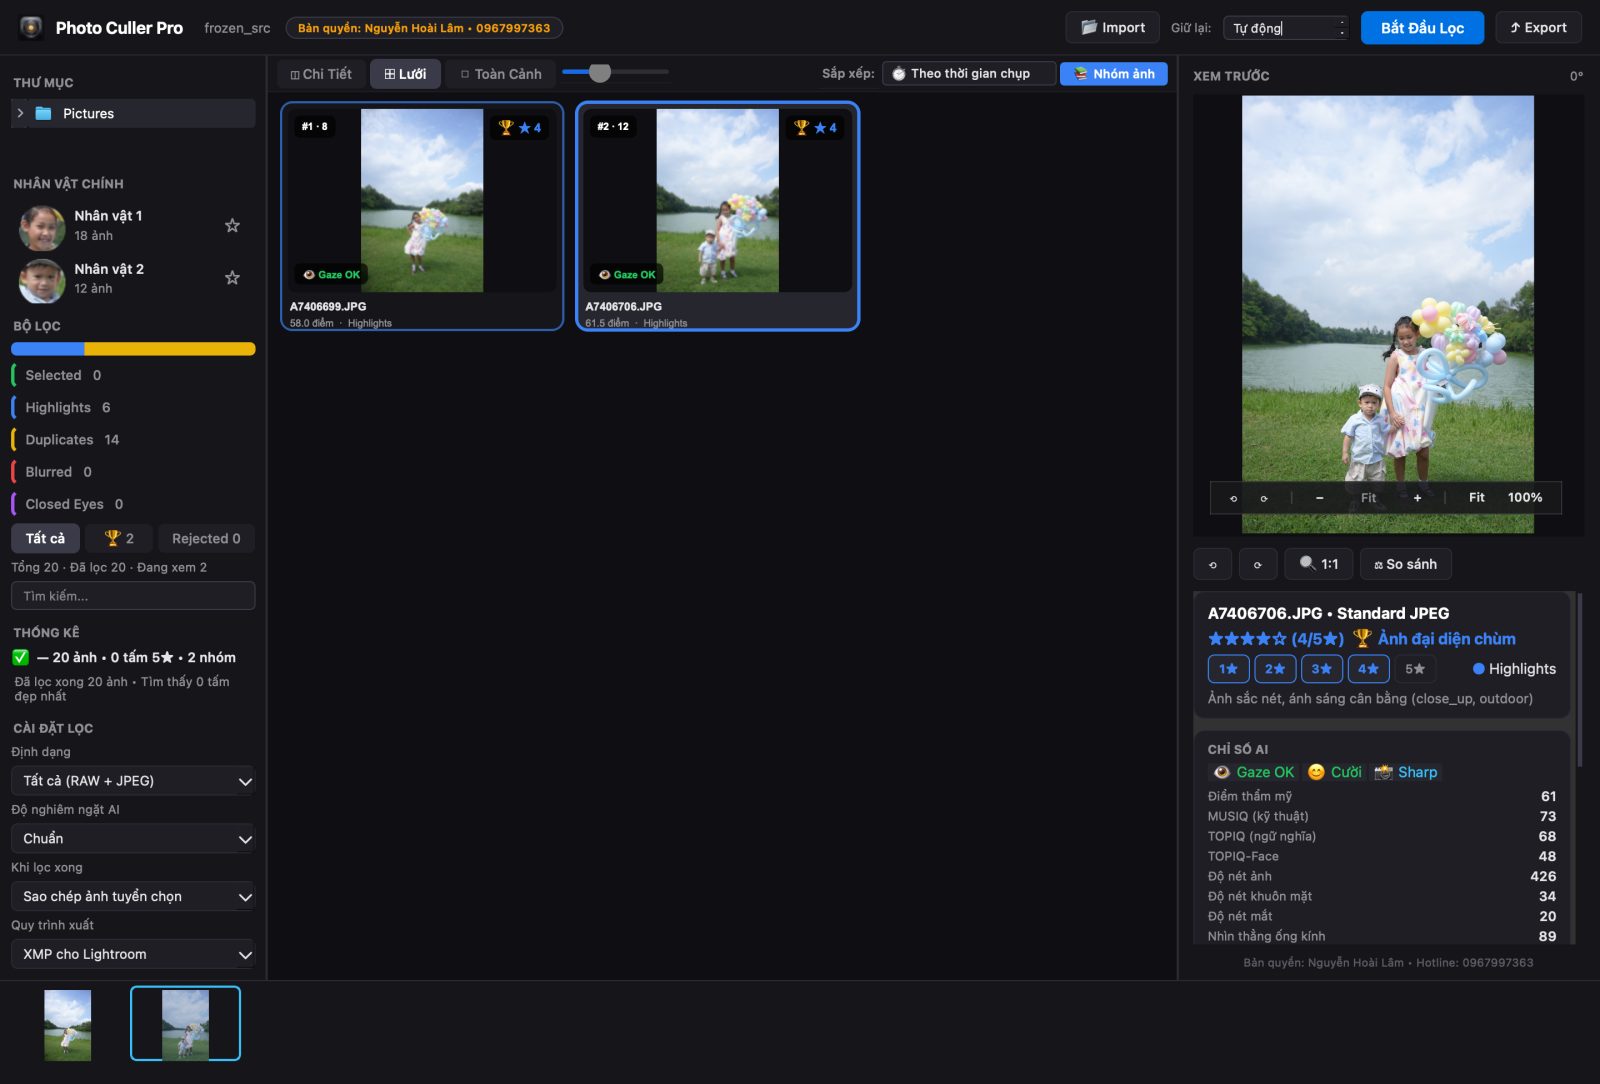Open the Độ nghiêm ngặt AI dropdown
The height and width of the screenshot is (1084, 1600).
(133, 839)
